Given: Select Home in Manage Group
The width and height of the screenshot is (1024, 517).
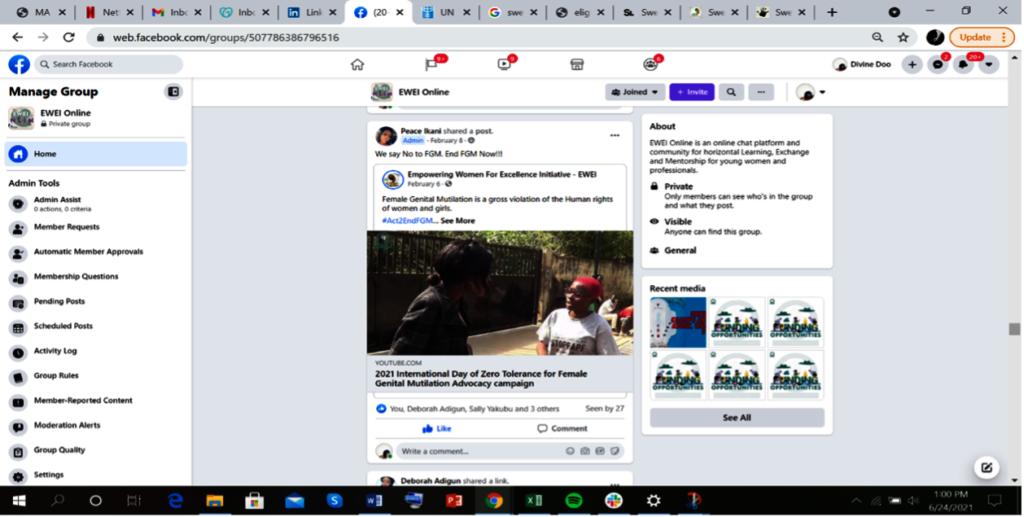Looking at the screenshot, I should pos(96,154).
